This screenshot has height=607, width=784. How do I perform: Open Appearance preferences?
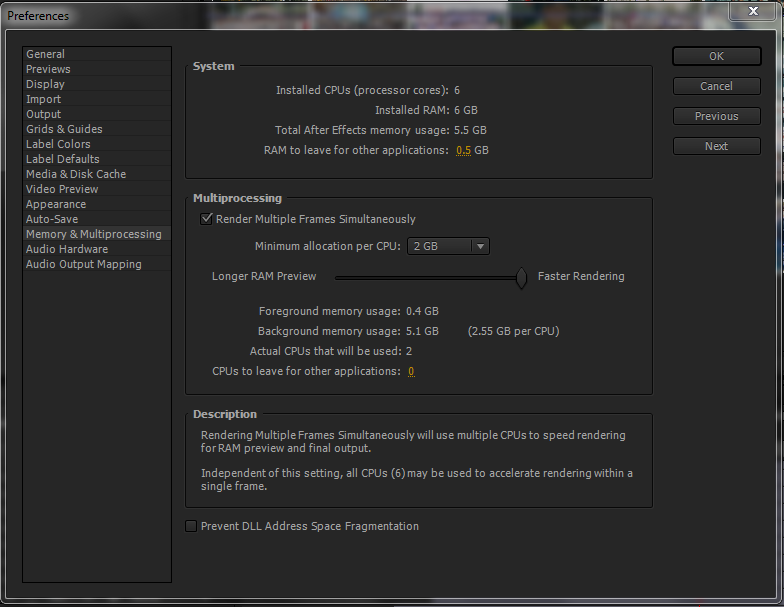tap(97, 204)
